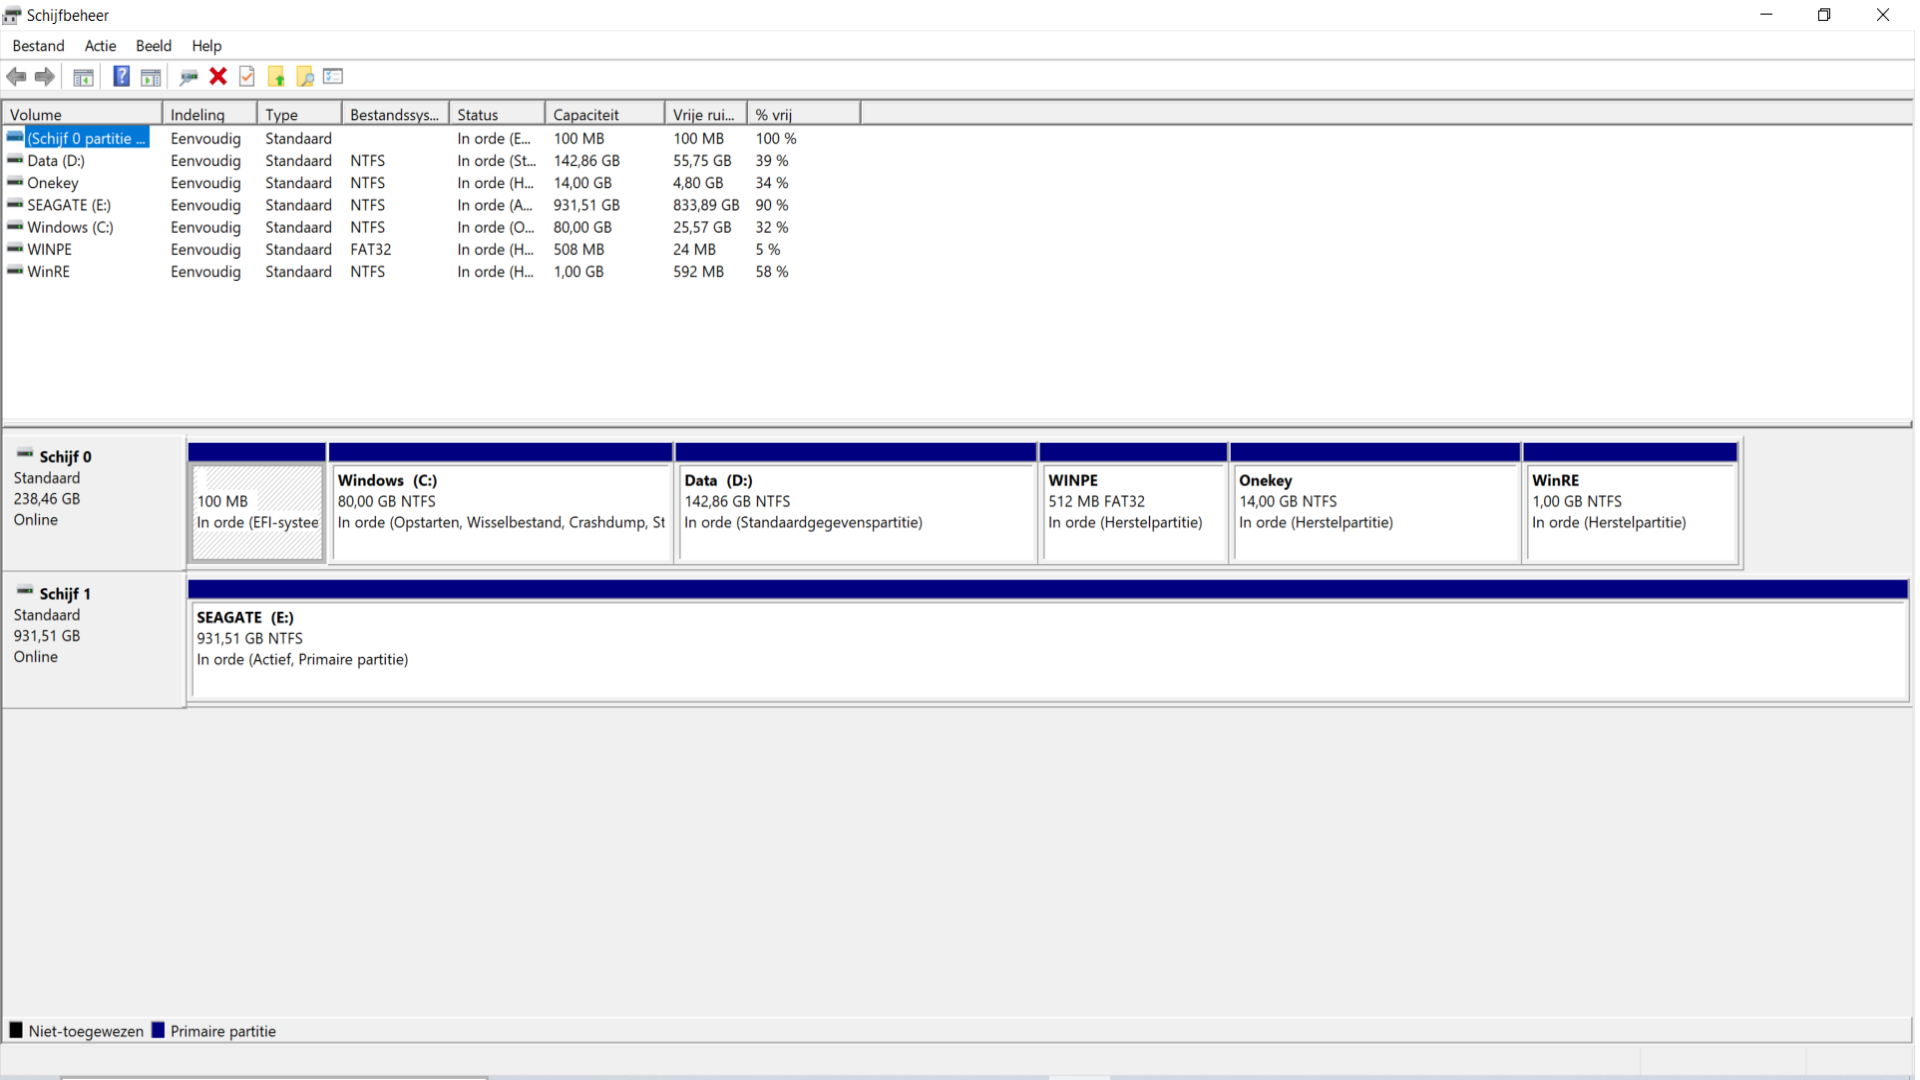Open the Beeld menu

[x=153, y=46]
